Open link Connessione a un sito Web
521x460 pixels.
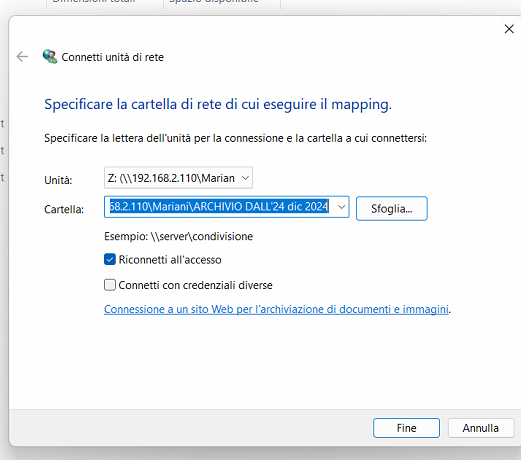[x=276, y=309]
